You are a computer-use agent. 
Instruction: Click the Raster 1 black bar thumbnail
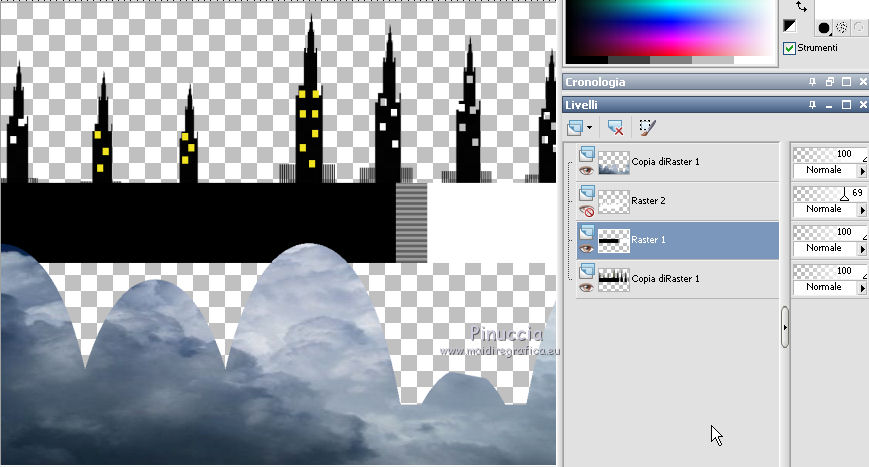pyautogui.click(x=614, y=240)
